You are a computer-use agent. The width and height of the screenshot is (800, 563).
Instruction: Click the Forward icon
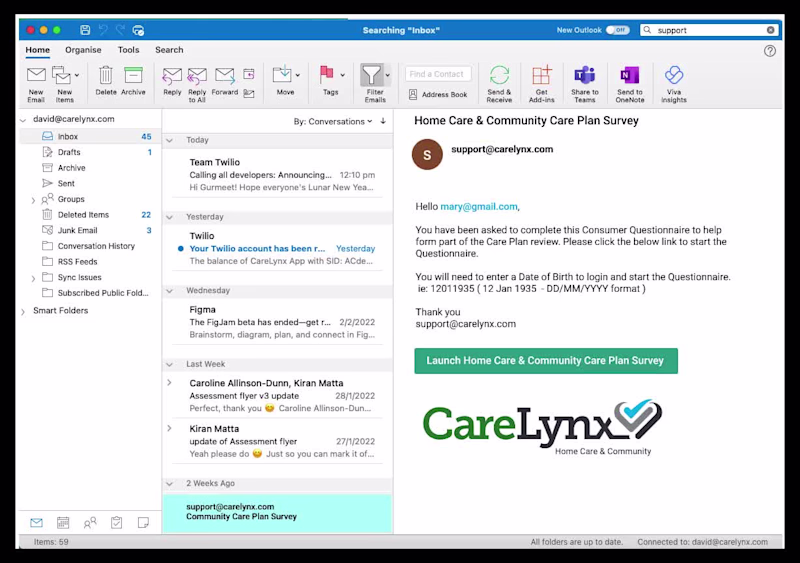(224, 76)
